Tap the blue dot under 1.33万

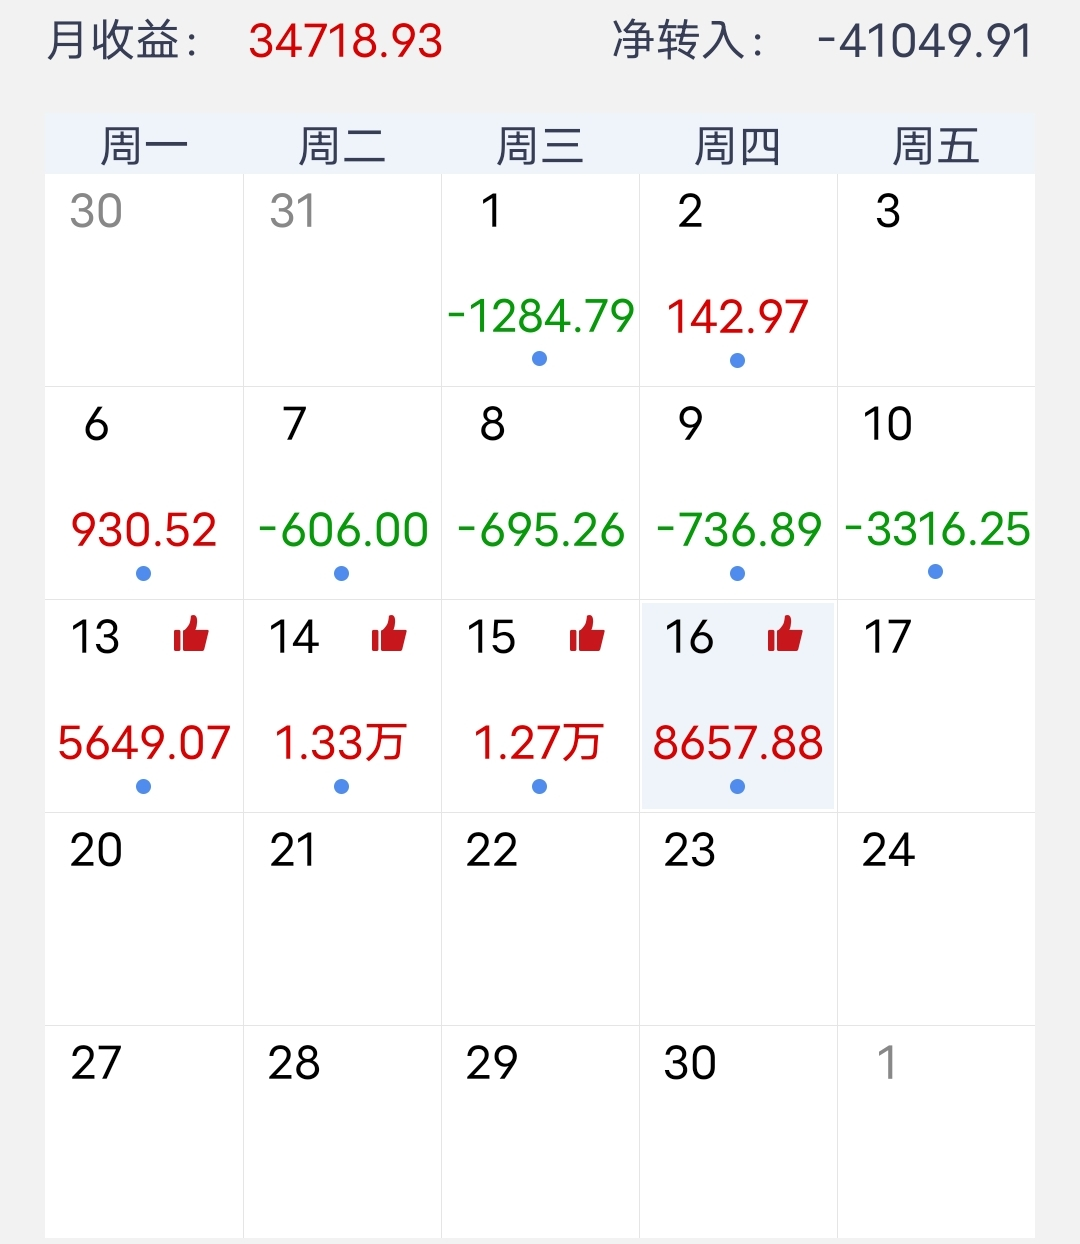tap(341, 786)
